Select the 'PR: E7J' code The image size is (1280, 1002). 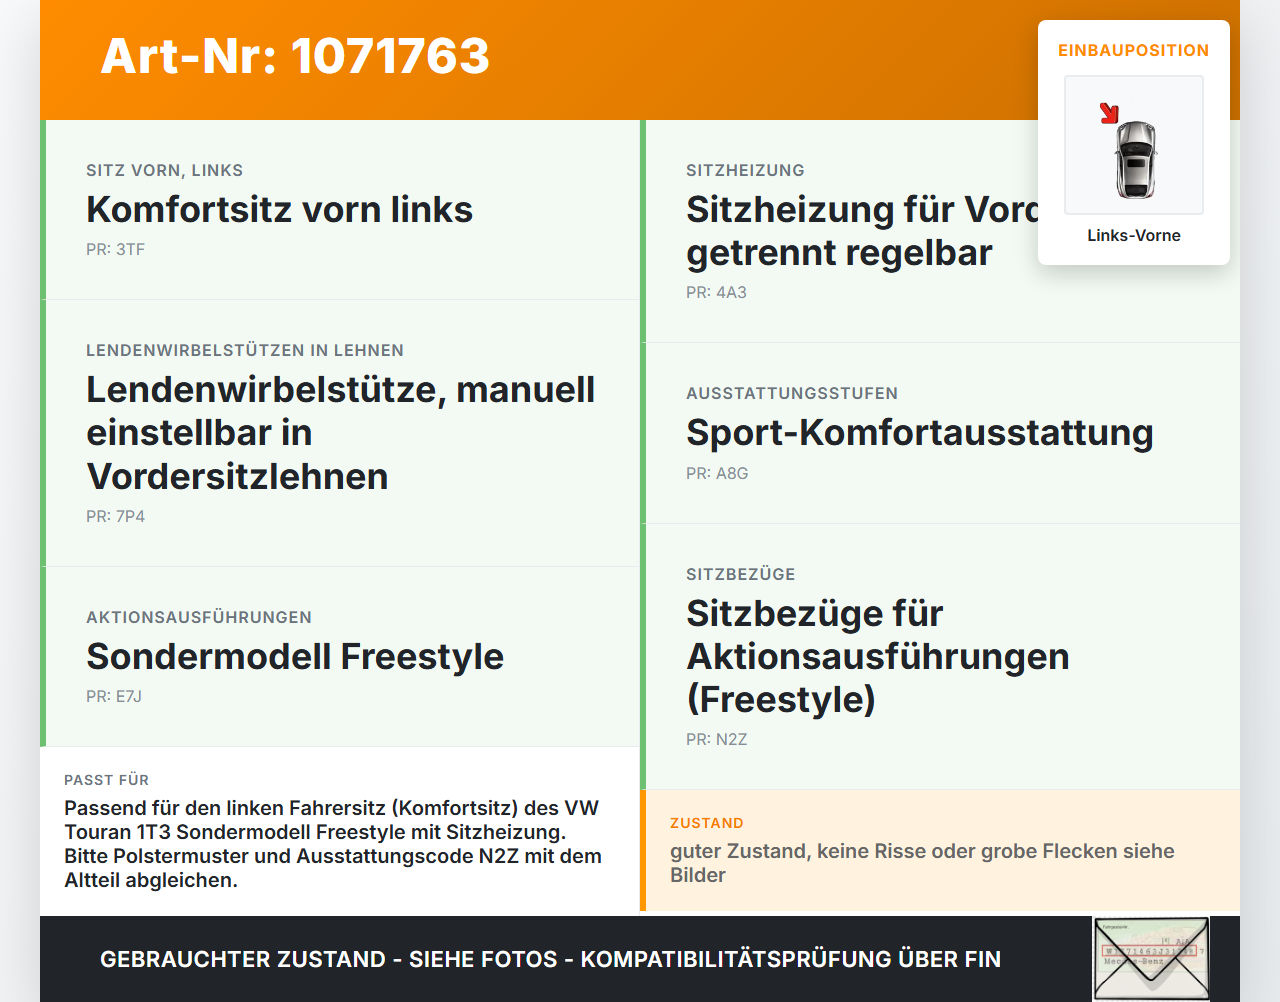114,696
